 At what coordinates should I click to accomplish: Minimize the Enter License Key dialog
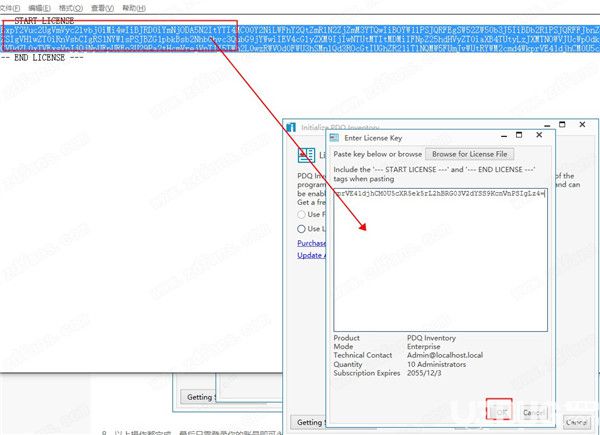click(504, 135)
